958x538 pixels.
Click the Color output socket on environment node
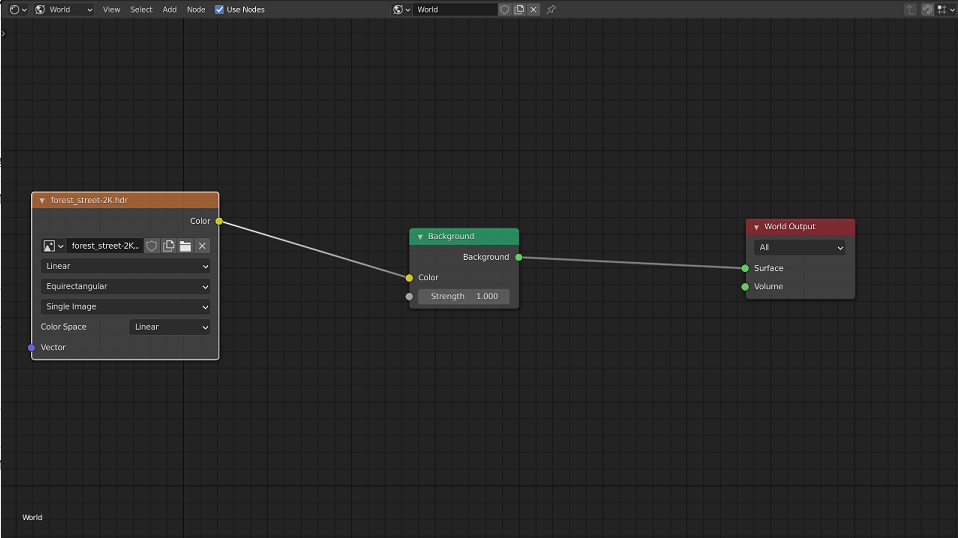[x=219, y=221]
